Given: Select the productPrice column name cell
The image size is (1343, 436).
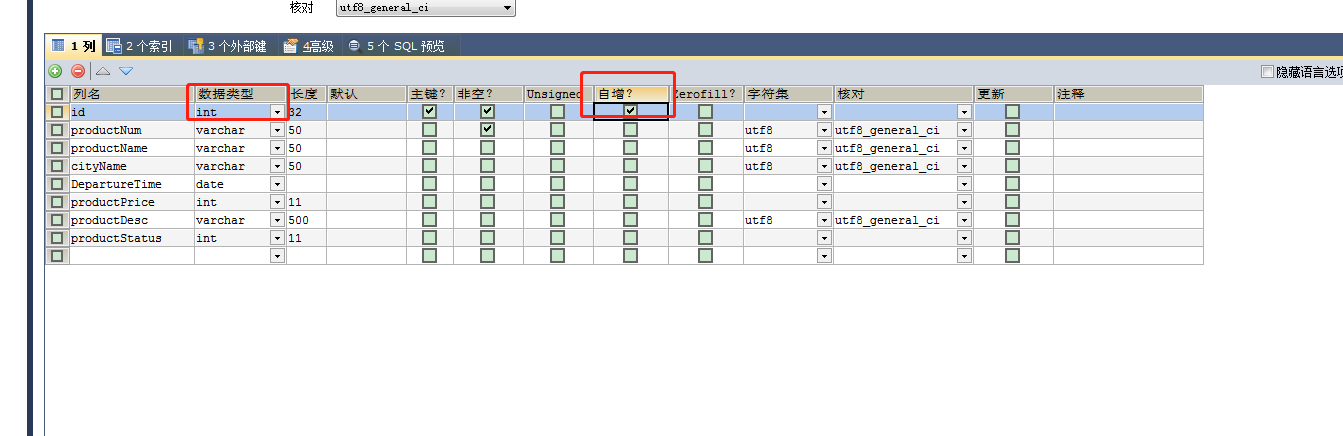Looking at the screenshot, I should [x=130, y=202].
